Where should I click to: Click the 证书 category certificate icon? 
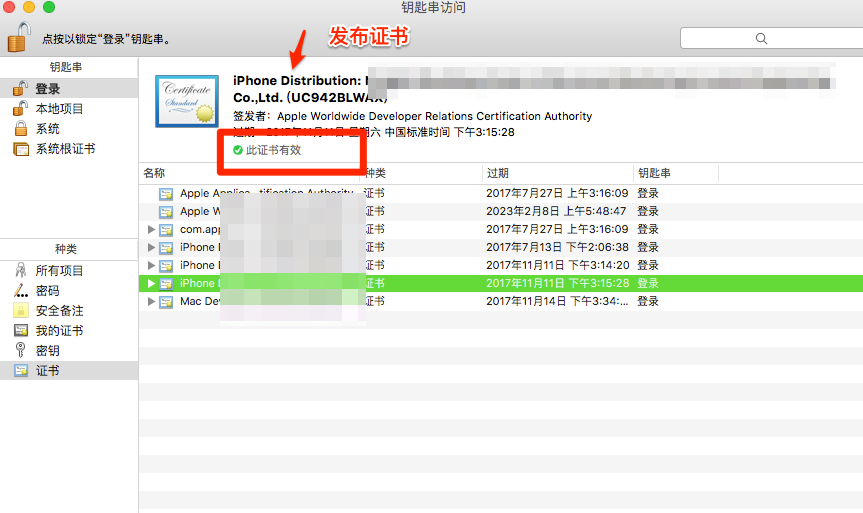click(x=21, y=370)
